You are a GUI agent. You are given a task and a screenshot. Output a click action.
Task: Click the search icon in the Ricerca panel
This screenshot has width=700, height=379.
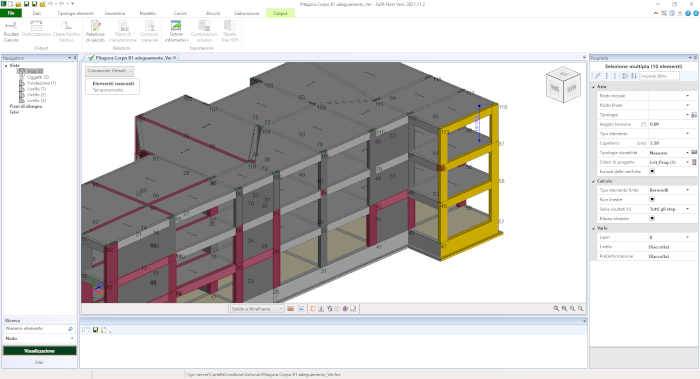(70, 329)
